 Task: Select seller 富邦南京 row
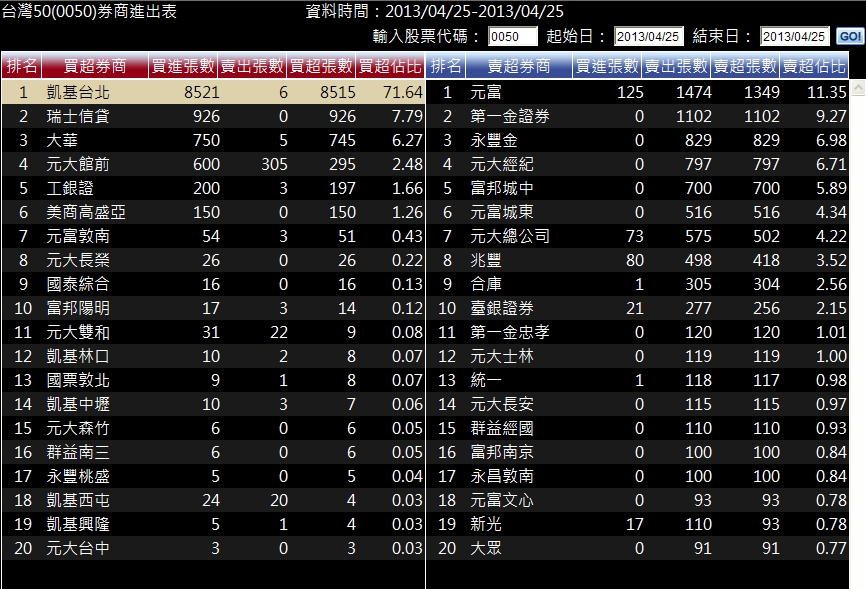637,452
